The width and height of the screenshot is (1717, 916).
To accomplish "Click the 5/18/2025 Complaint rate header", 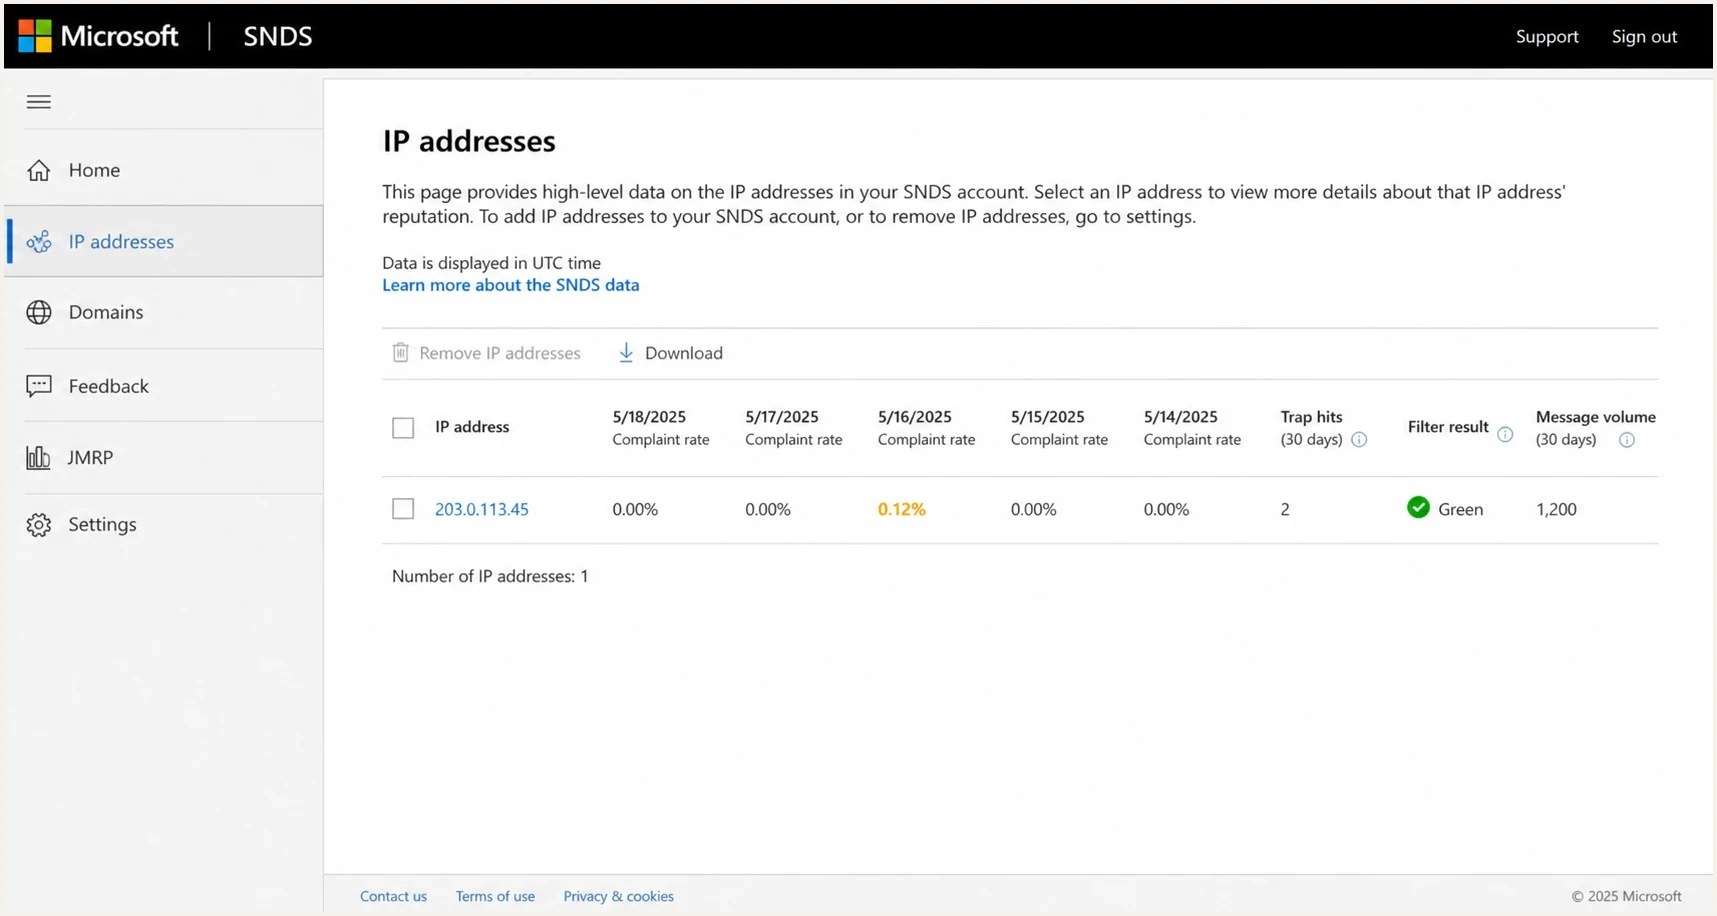I will click(x=661, y=428).
